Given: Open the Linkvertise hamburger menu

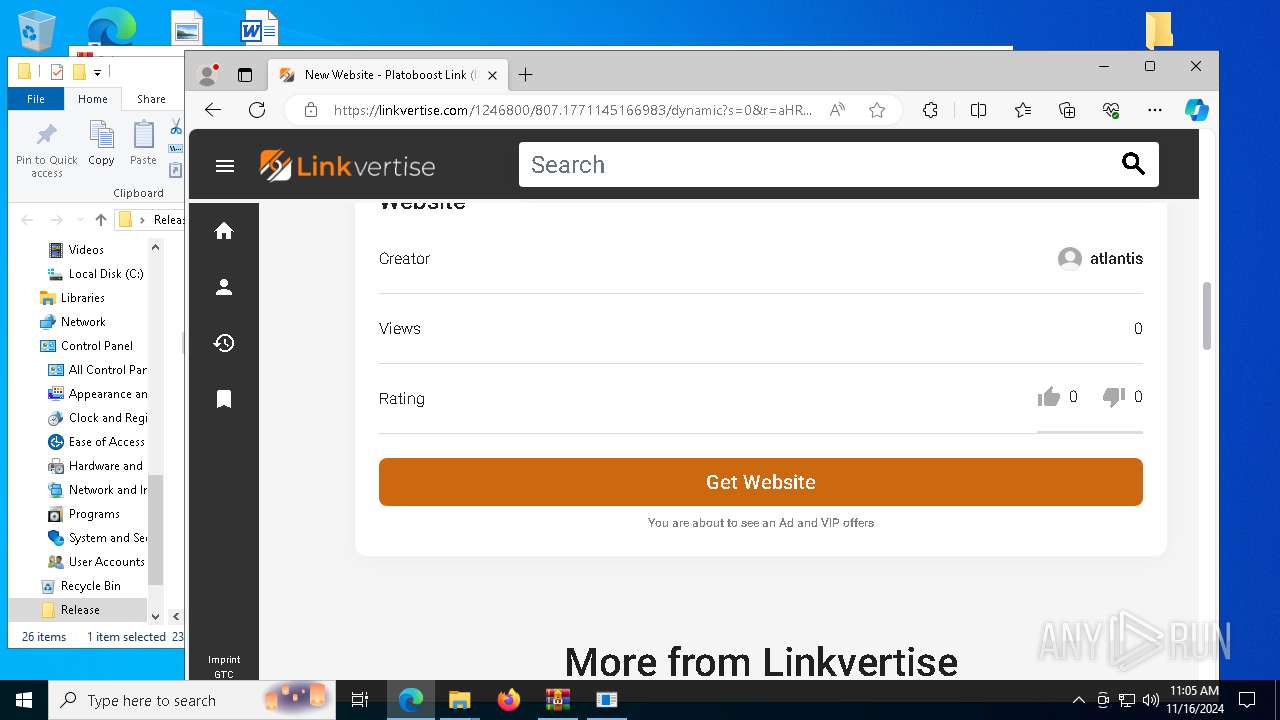Looking at the screenshot, I should tap(225, 166).
